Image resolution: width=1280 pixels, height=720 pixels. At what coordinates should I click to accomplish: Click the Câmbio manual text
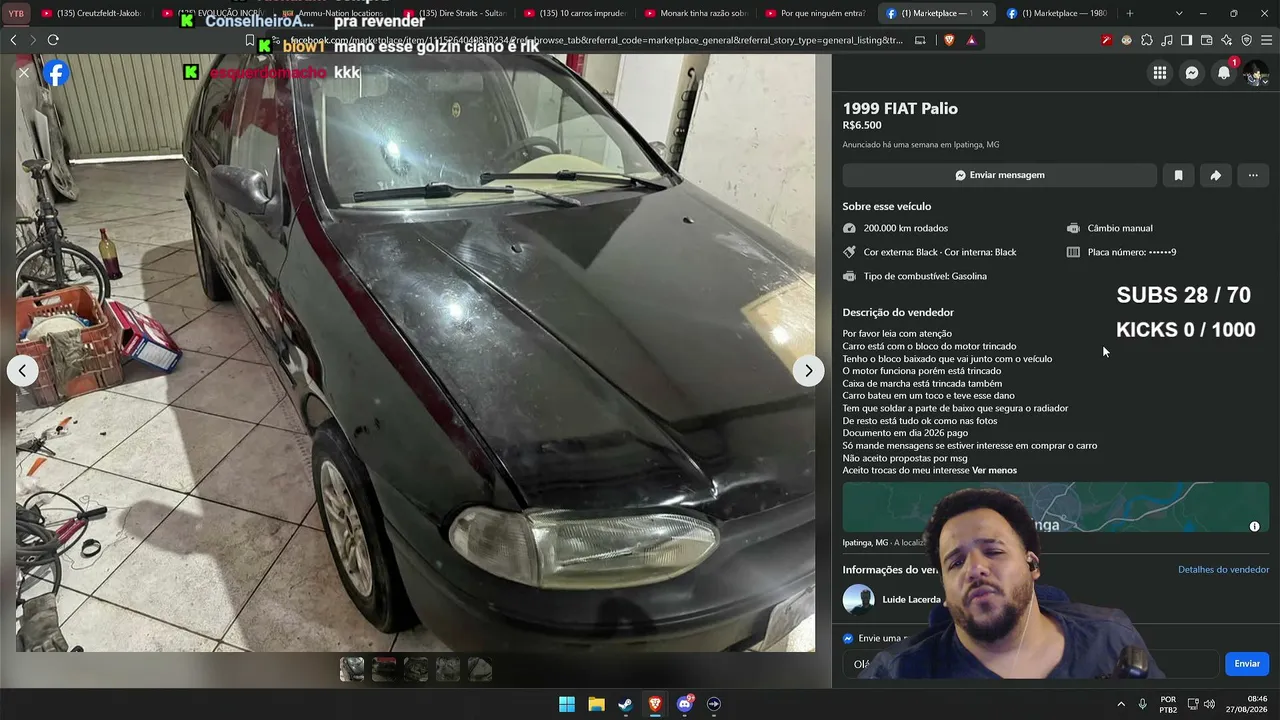pos(1120,228)
